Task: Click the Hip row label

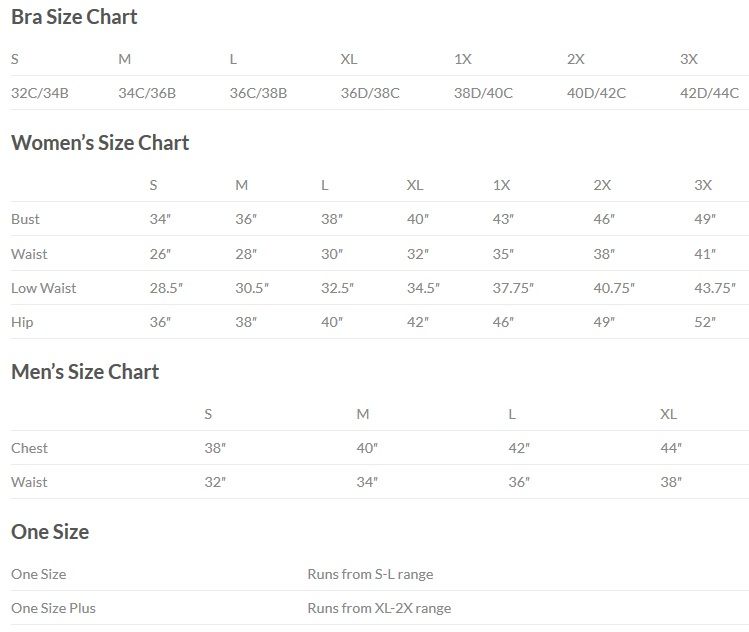Action: pyautogui.click(x=22, y=322)
